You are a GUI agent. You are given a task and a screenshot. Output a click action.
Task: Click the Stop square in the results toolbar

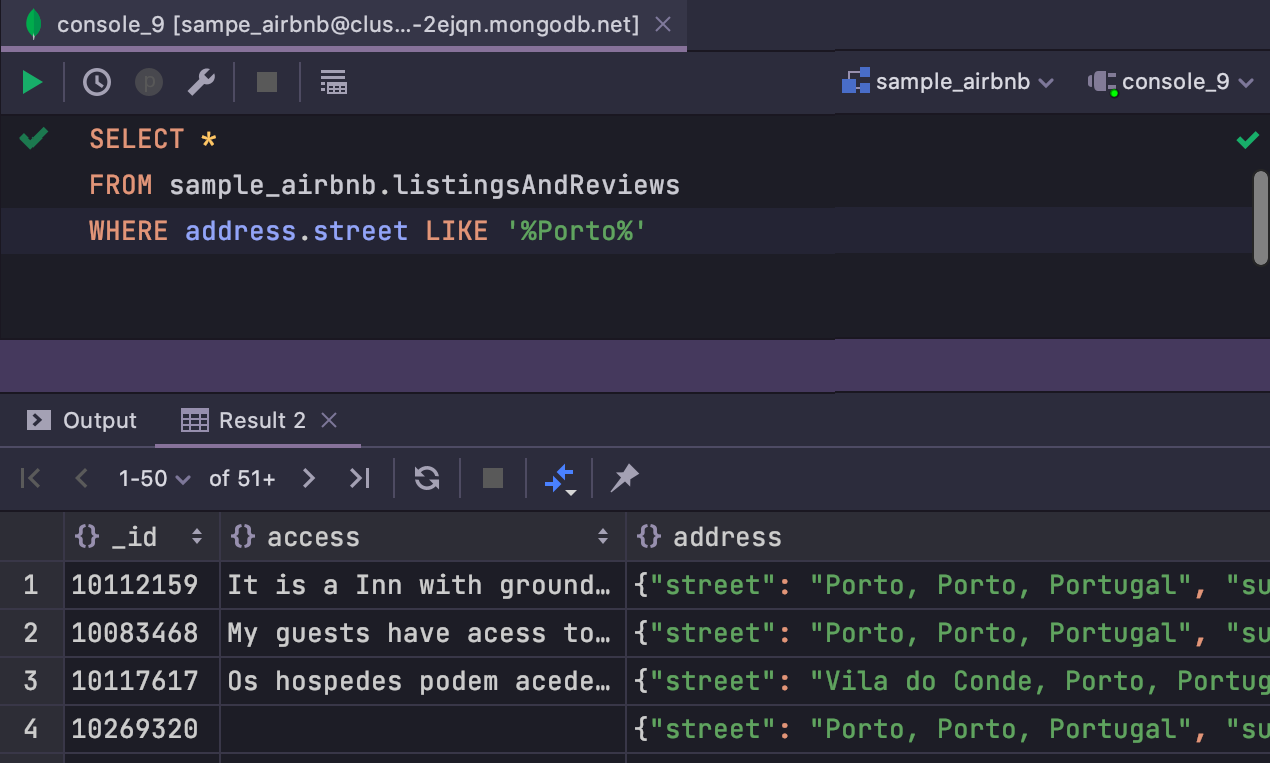[x=493, y=479]
